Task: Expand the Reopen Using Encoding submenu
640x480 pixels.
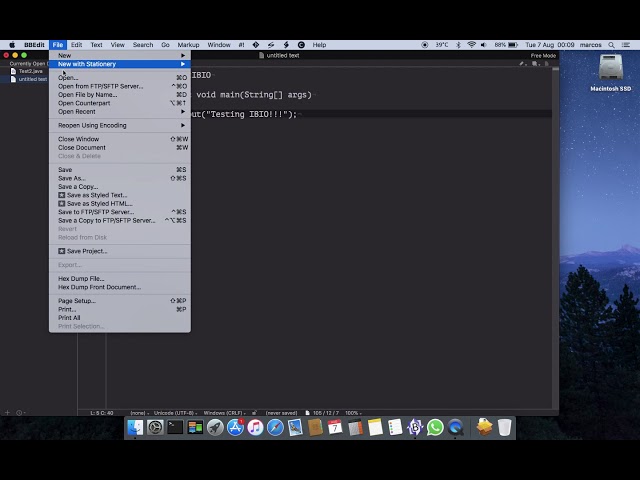Action: click(120, 125)
